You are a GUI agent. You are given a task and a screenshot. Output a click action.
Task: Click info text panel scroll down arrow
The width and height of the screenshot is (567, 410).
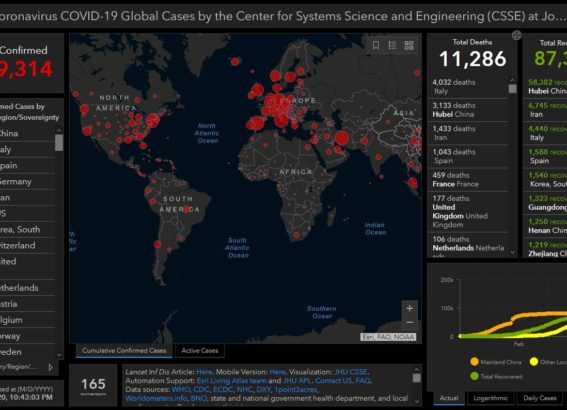pos(417,401)
